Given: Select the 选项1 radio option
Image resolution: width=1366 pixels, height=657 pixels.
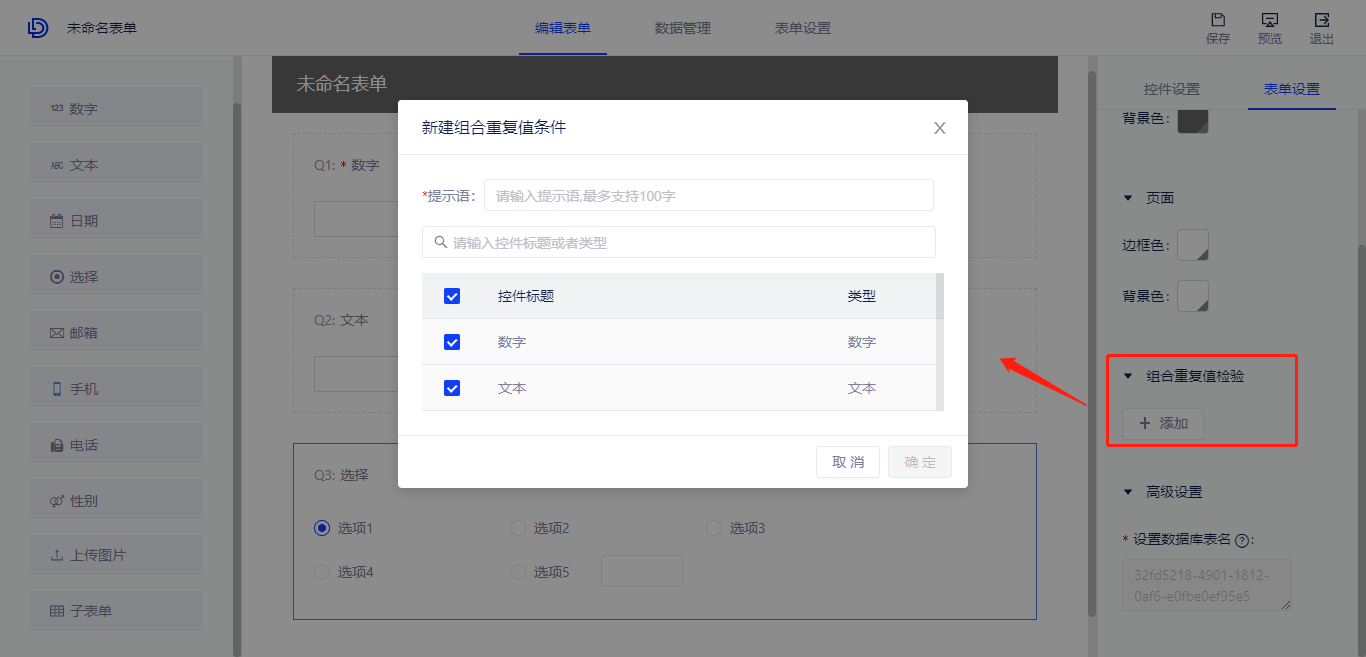Looking at the screenshot, I should click(321, 527).
